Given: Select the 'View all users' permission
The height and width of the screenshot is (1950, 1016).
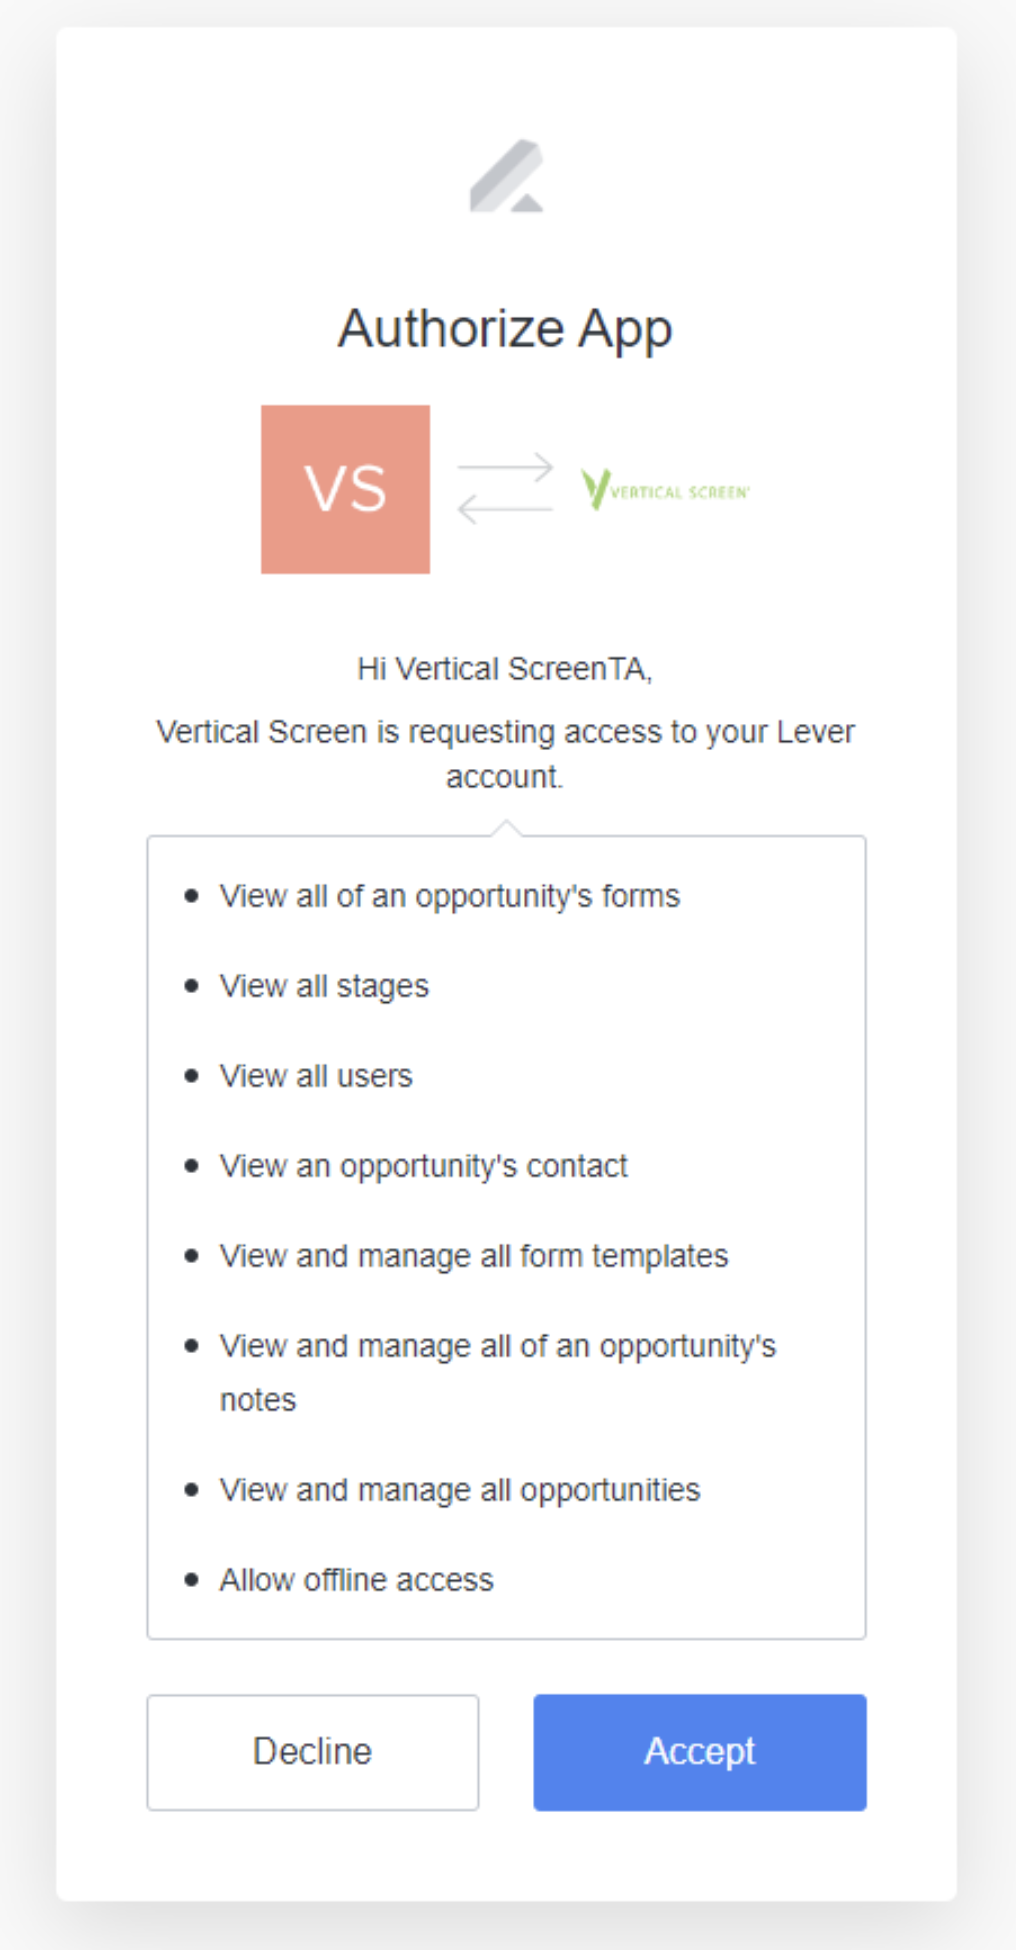Looking at the screenshot, I should click(x=316, y=1076).
